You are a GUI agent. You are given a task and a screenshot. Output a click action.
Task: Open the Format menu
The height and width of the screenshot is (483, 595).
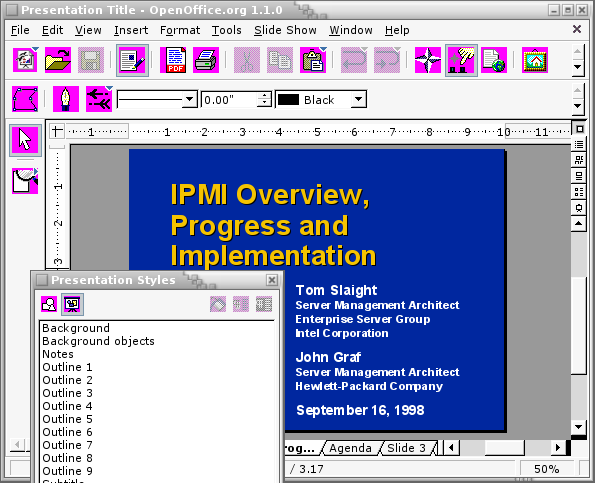point(180,30)
